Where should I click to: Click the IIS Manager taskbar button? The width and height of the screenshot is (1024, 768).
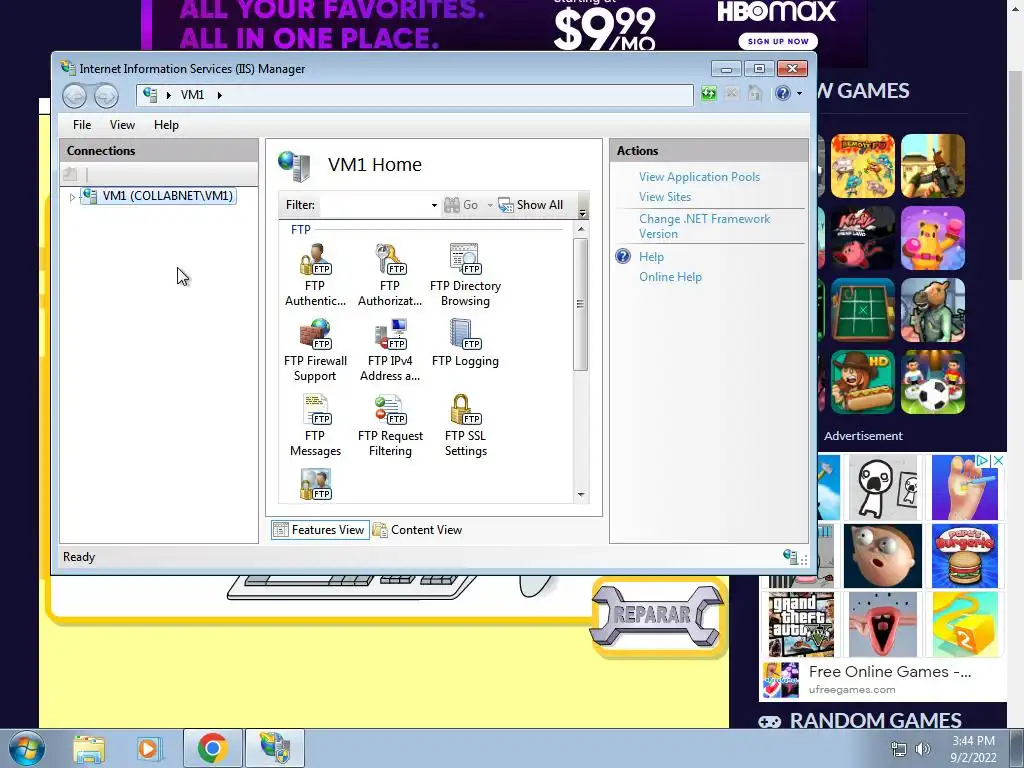(x=275, y=748)
